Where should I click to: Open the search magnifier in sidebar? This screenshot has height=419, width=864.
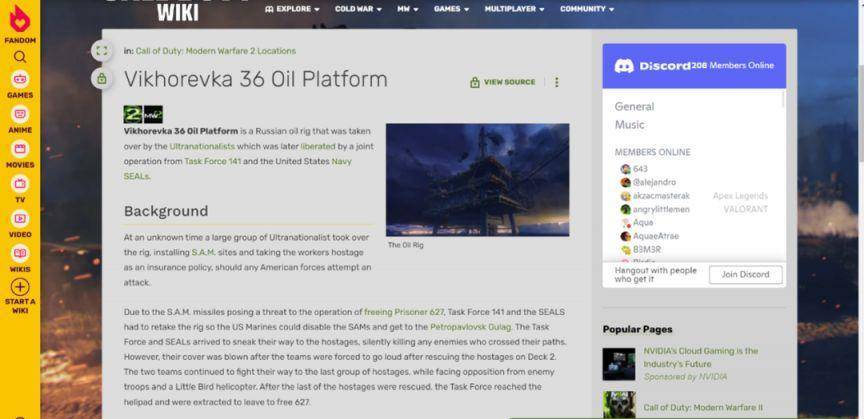pyautogui.click(x=19, y=57)
